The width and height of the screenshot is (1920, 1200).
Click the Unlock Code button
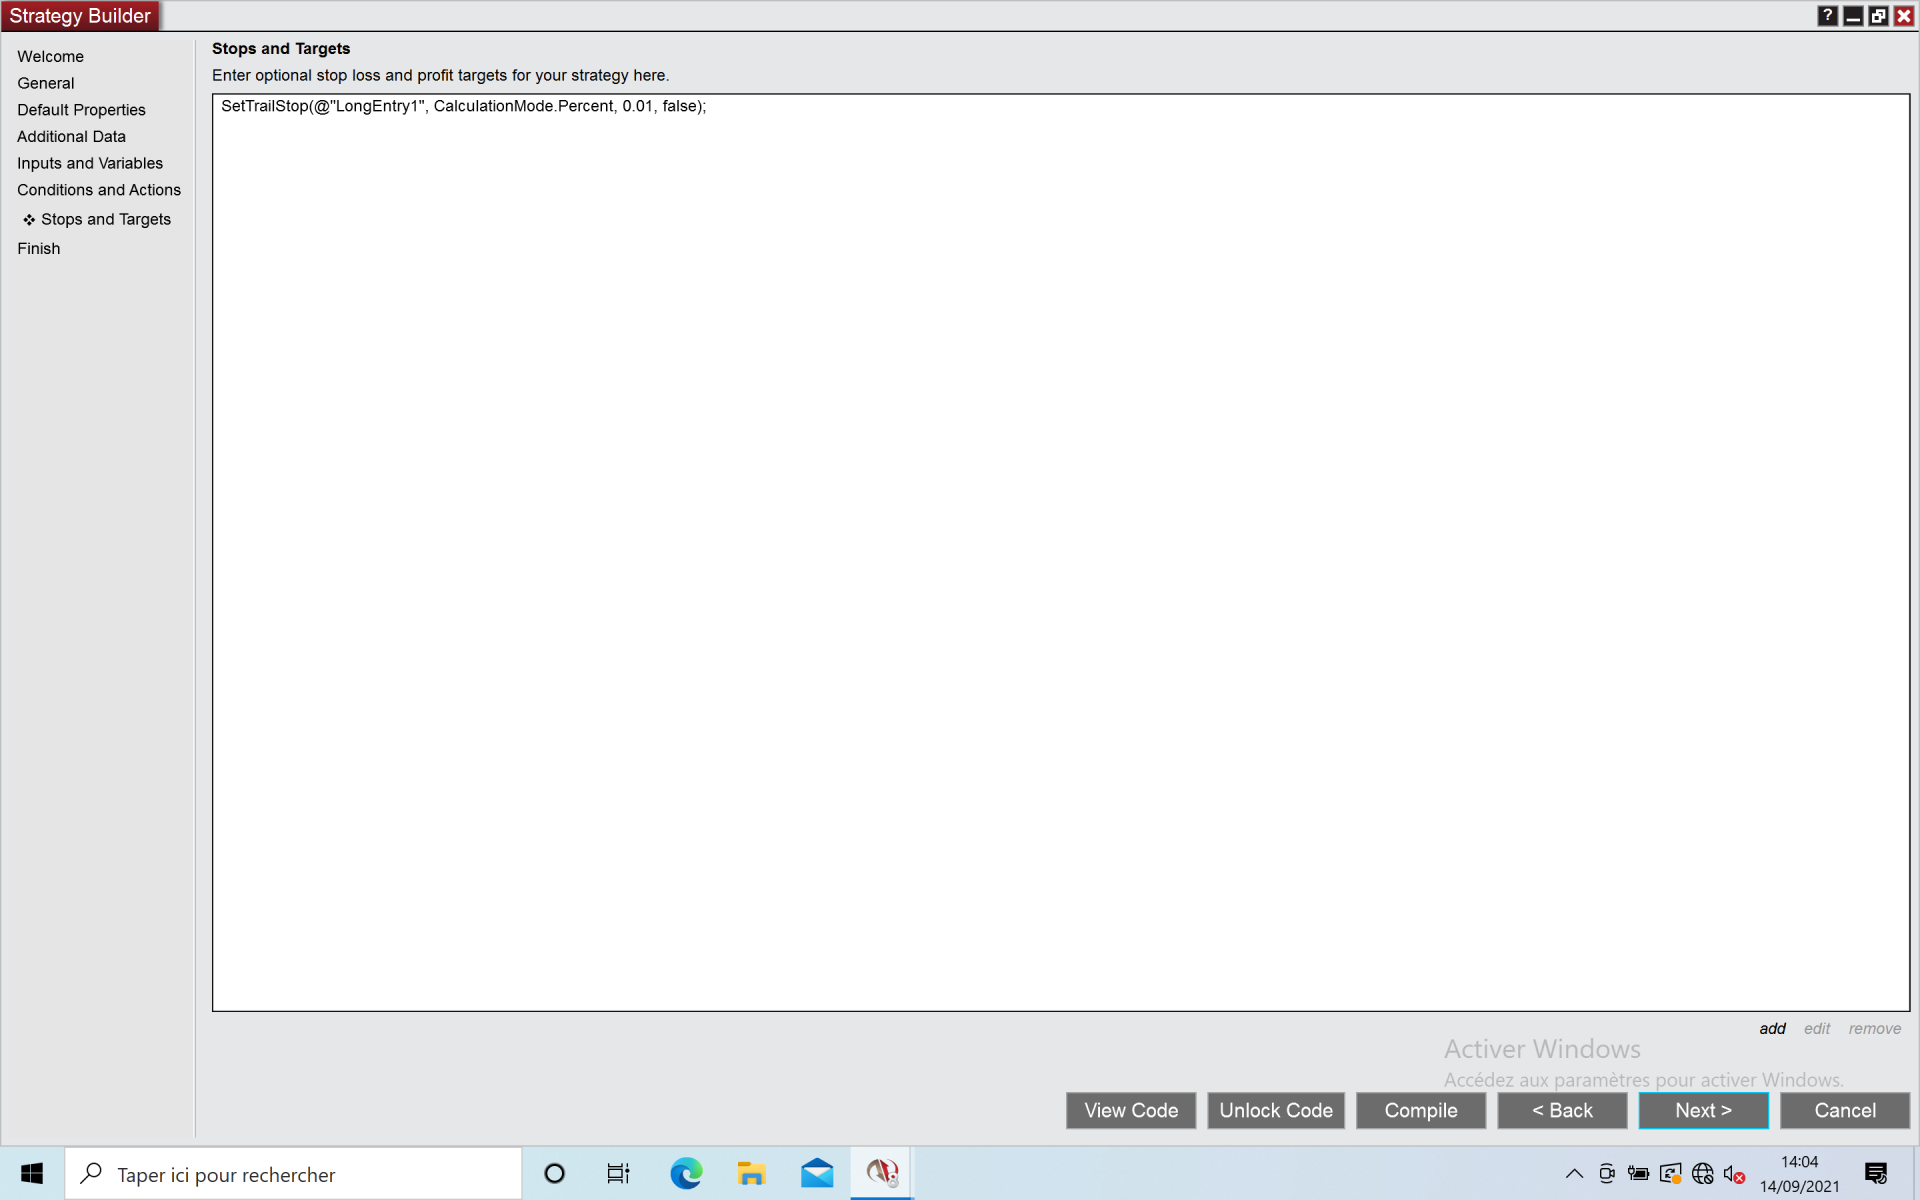(x=1275, y=1110)
